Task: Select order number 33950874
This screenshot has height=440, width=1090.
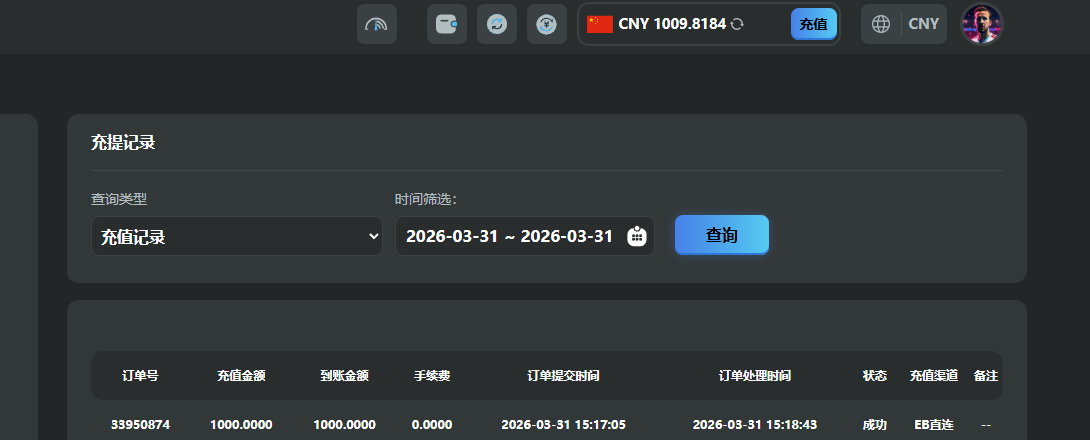Action: [140, 424]
